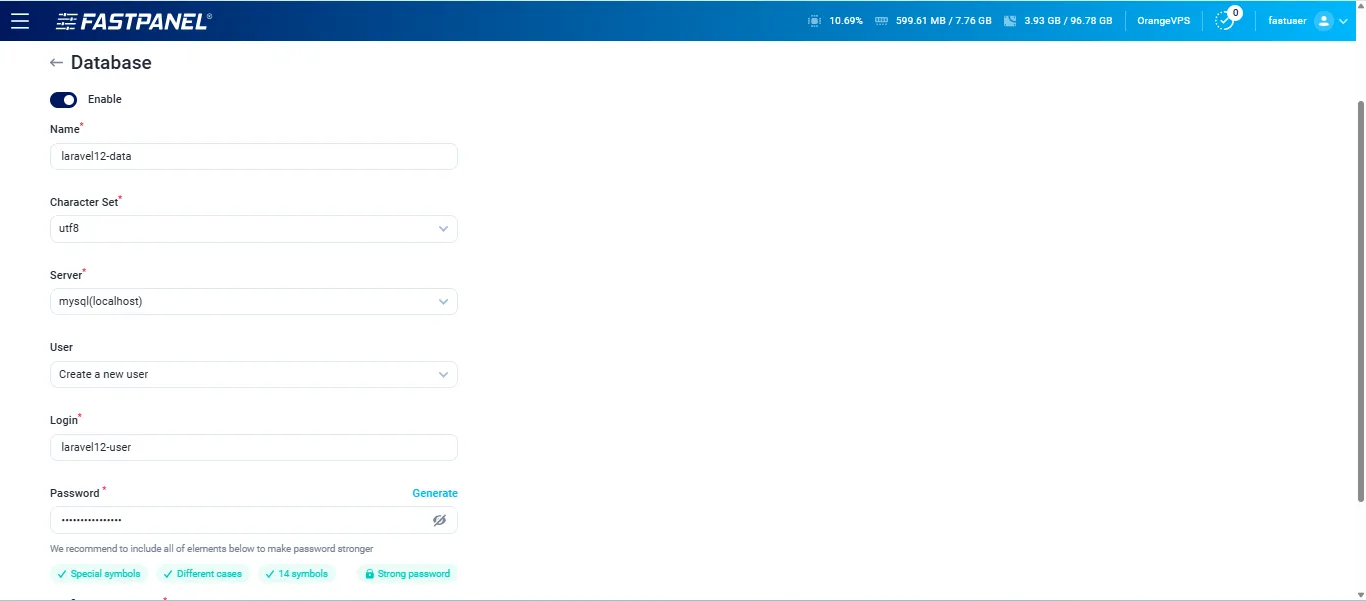This screenshot has height=601, width=1366.
Task: Expand the Character Set dropdown
Action: (443, 229)
